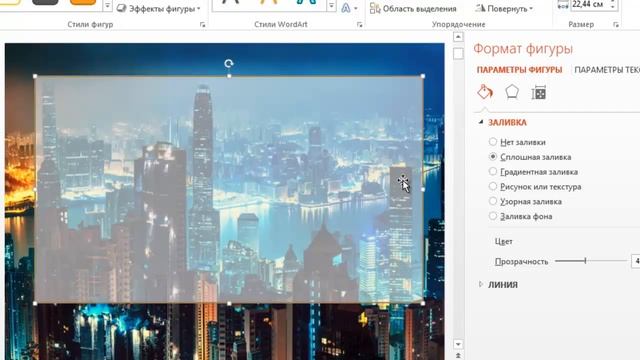This screenshot has width=640, height=360.
Task: Open Стили WordArt dialog launcher
Action: point(360,25)
